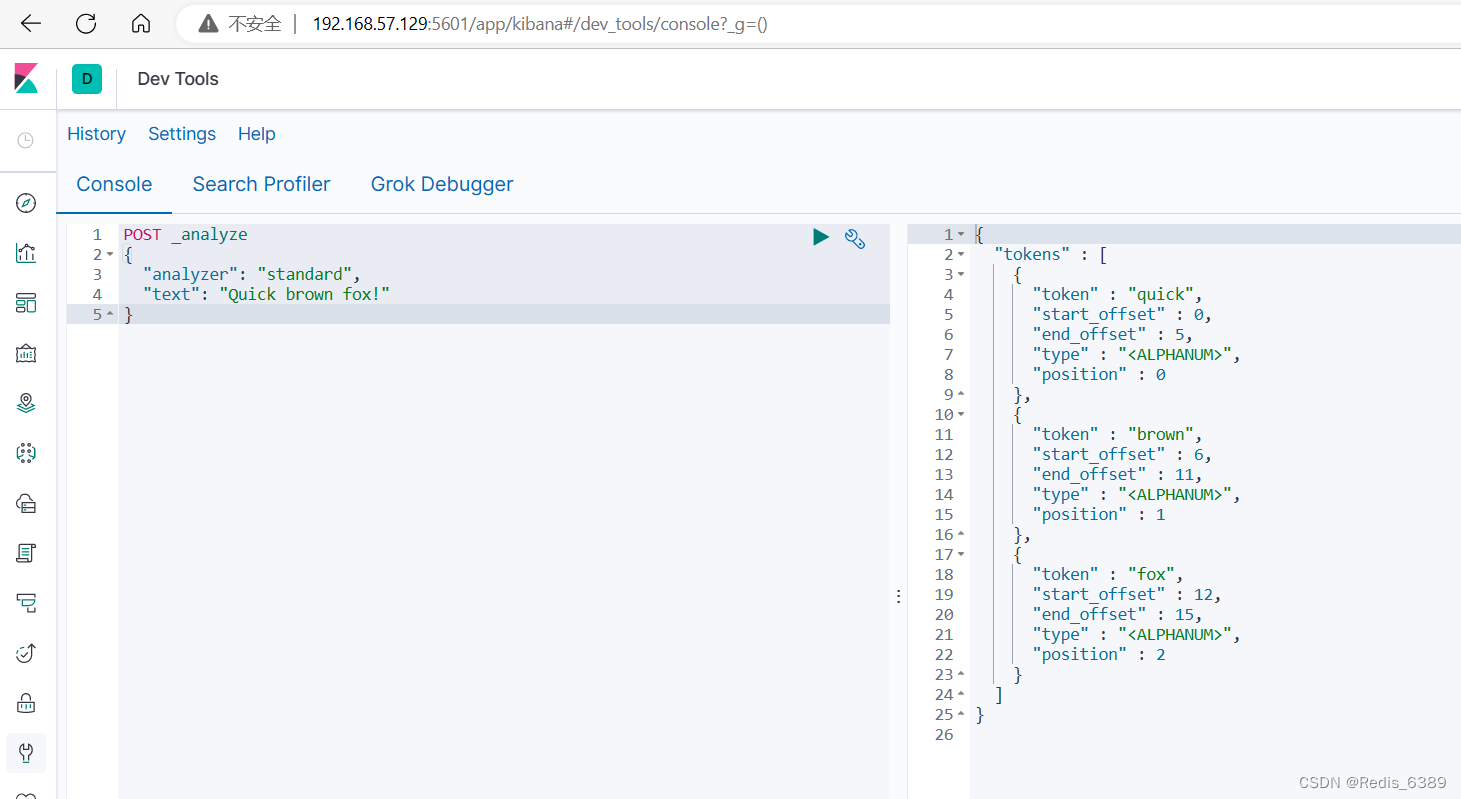This screenshot has width=1461, height=799.
Task: Open the browser home page
Action: click(142, 23)
